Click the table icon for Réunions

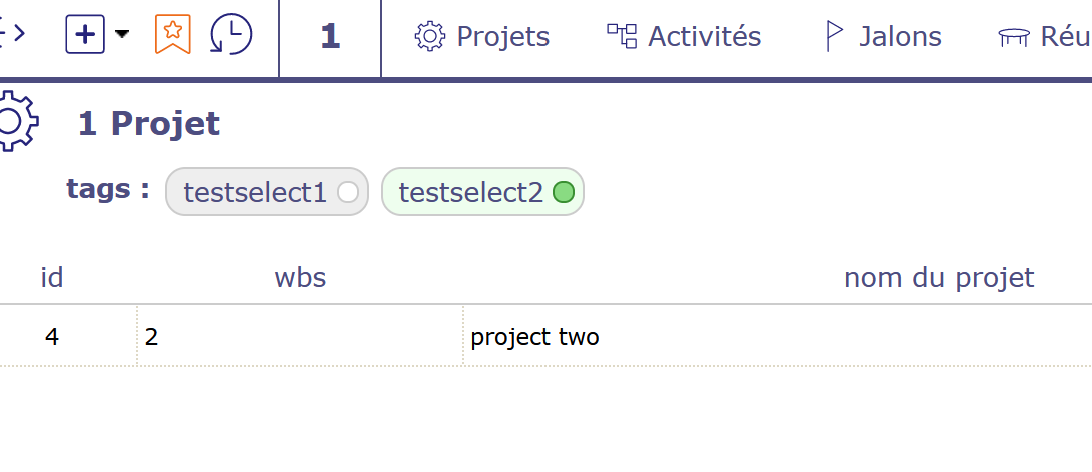1013,37
